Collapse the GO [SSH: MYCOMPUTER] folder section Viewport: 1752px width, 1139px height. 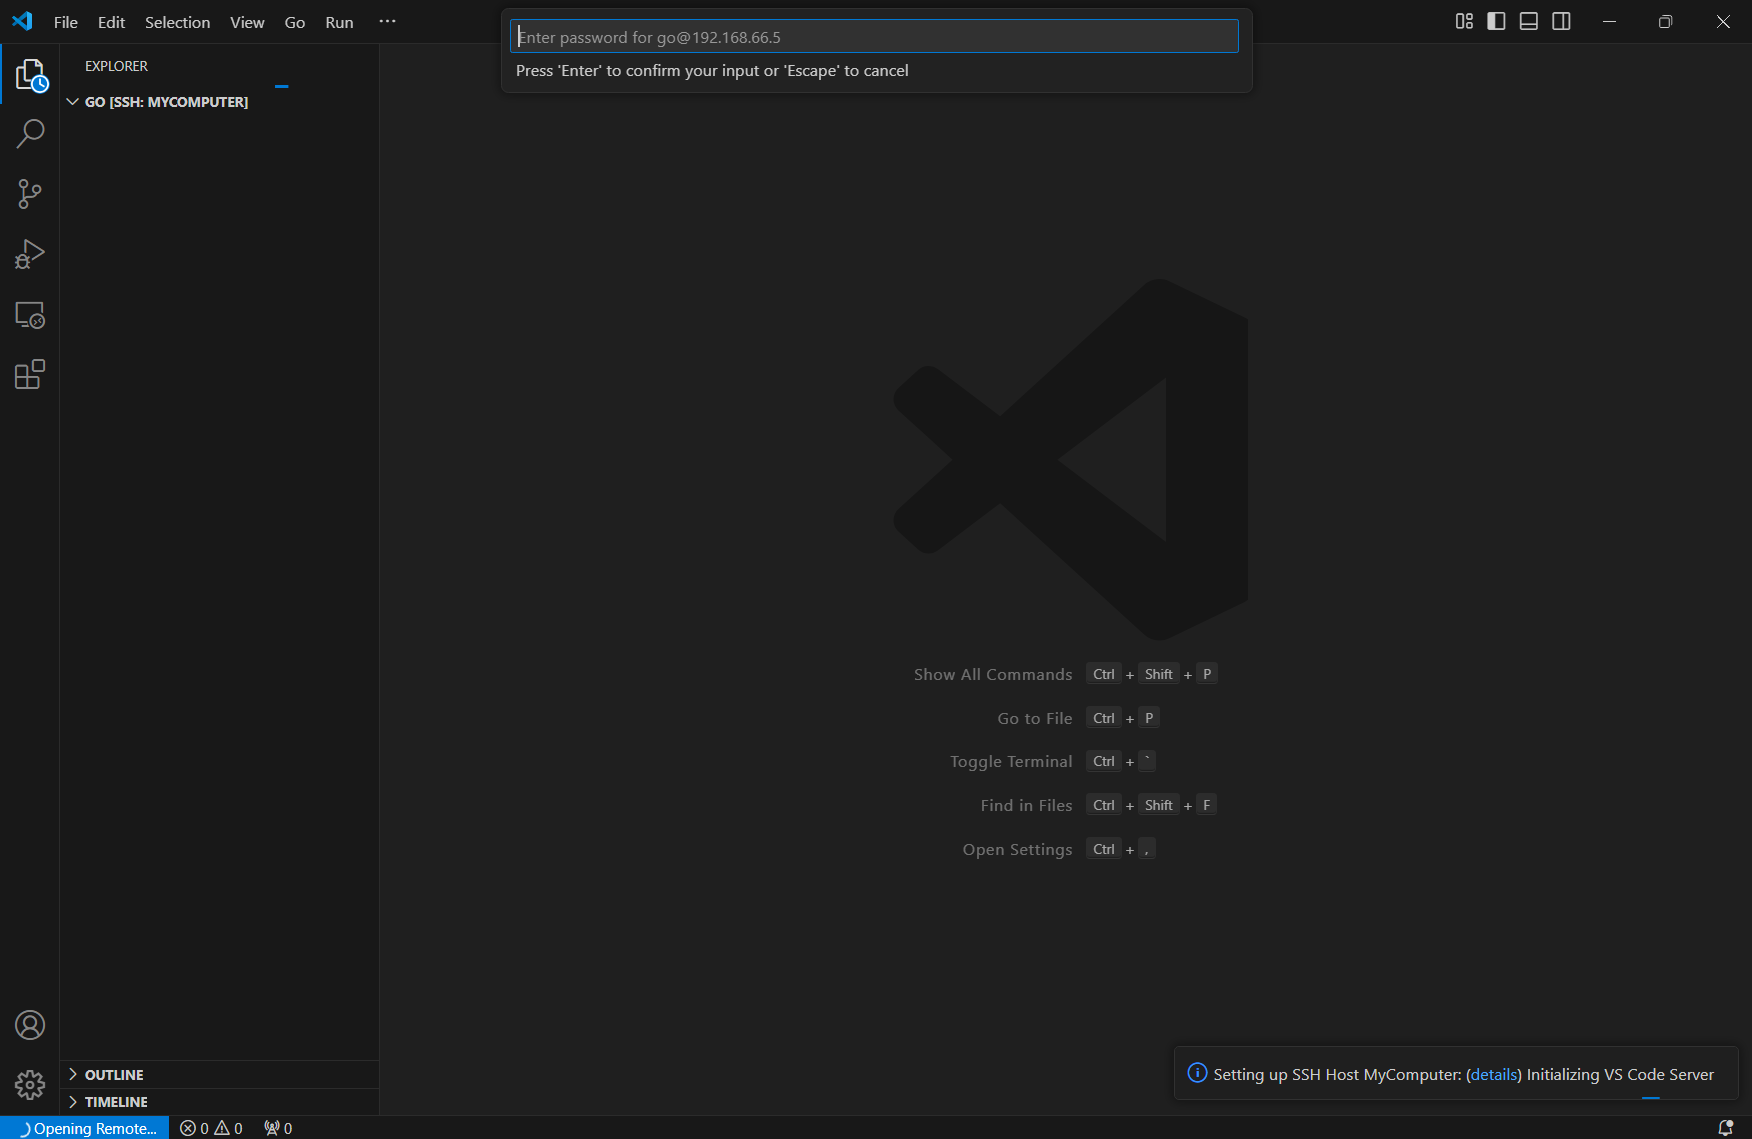166,102
